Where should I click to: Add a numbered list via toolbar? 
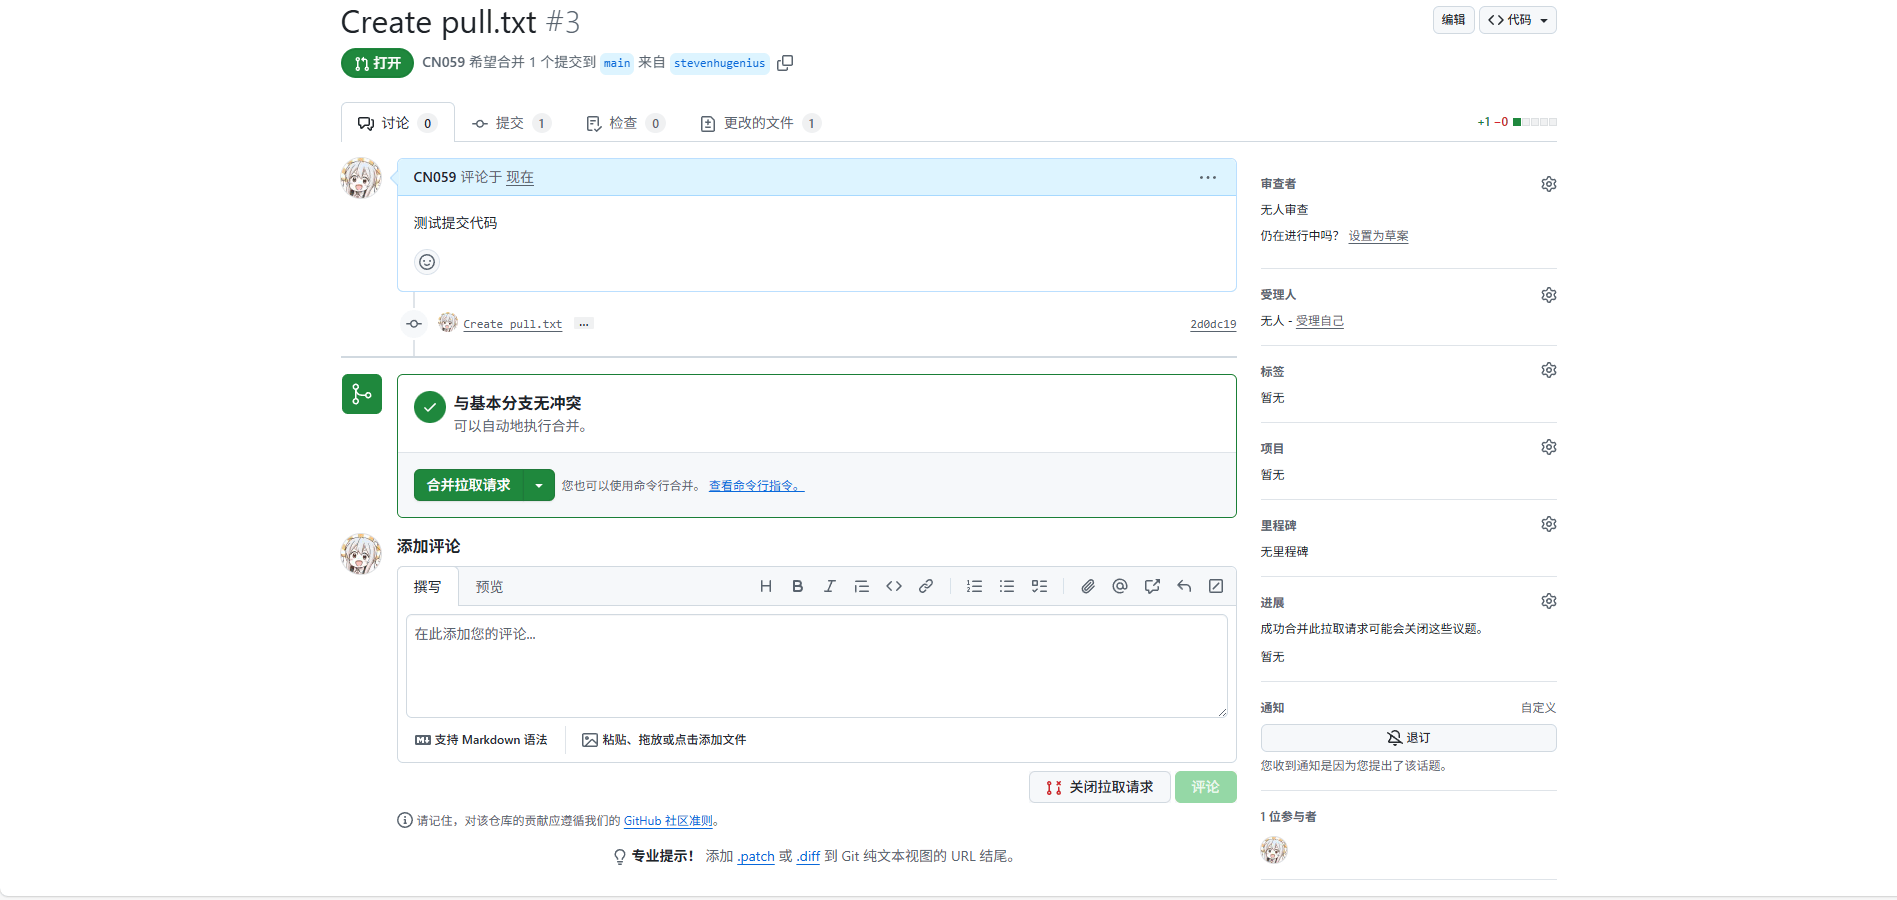[x=974, y=587]
